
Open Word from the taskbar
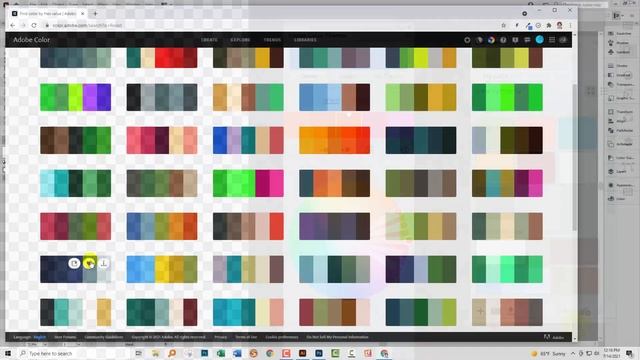pos(237,353)
